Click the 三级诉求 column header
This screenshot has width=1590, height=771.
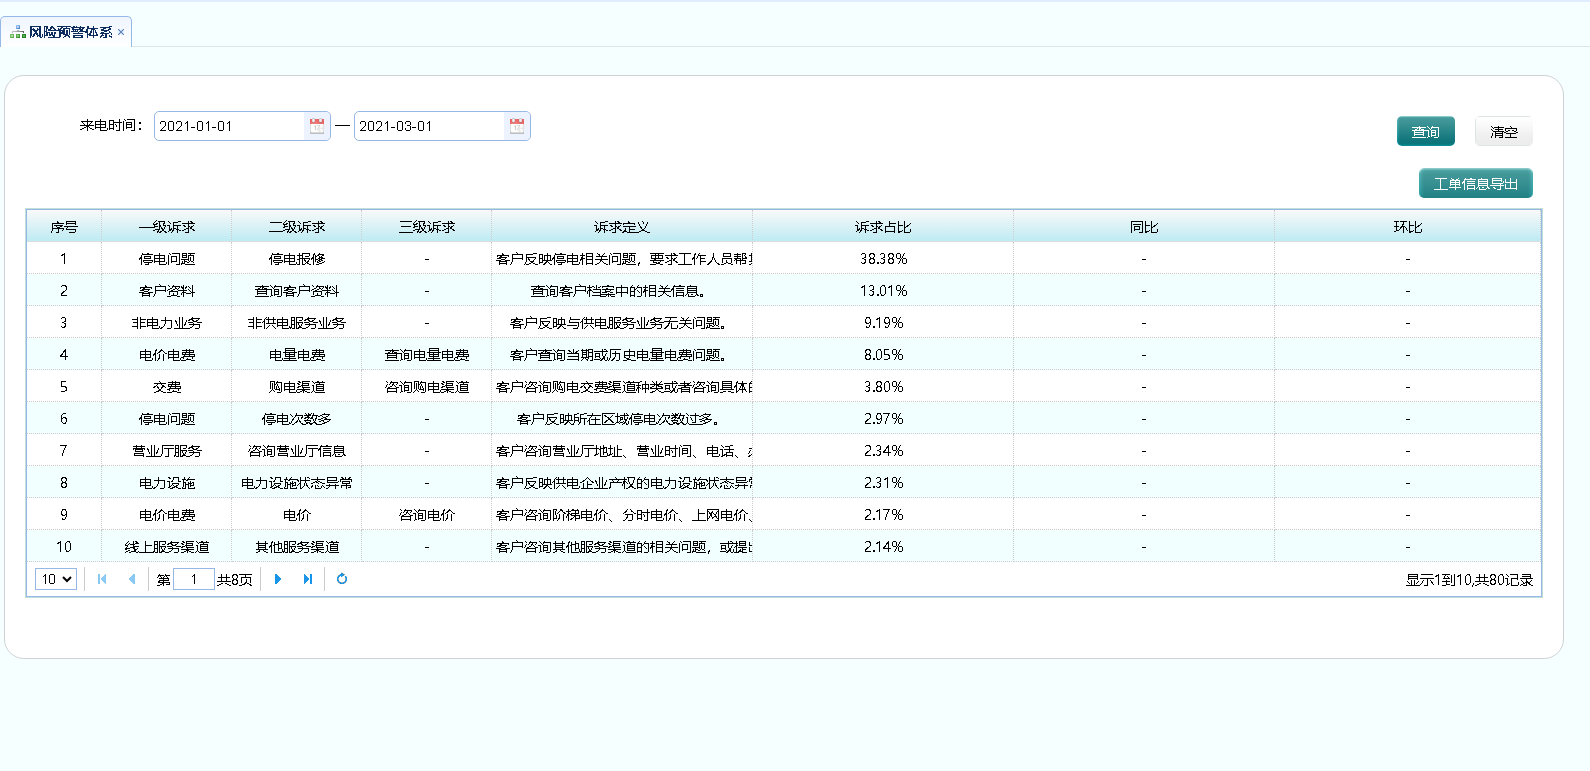pyautogui.click(x=427, y=227)
